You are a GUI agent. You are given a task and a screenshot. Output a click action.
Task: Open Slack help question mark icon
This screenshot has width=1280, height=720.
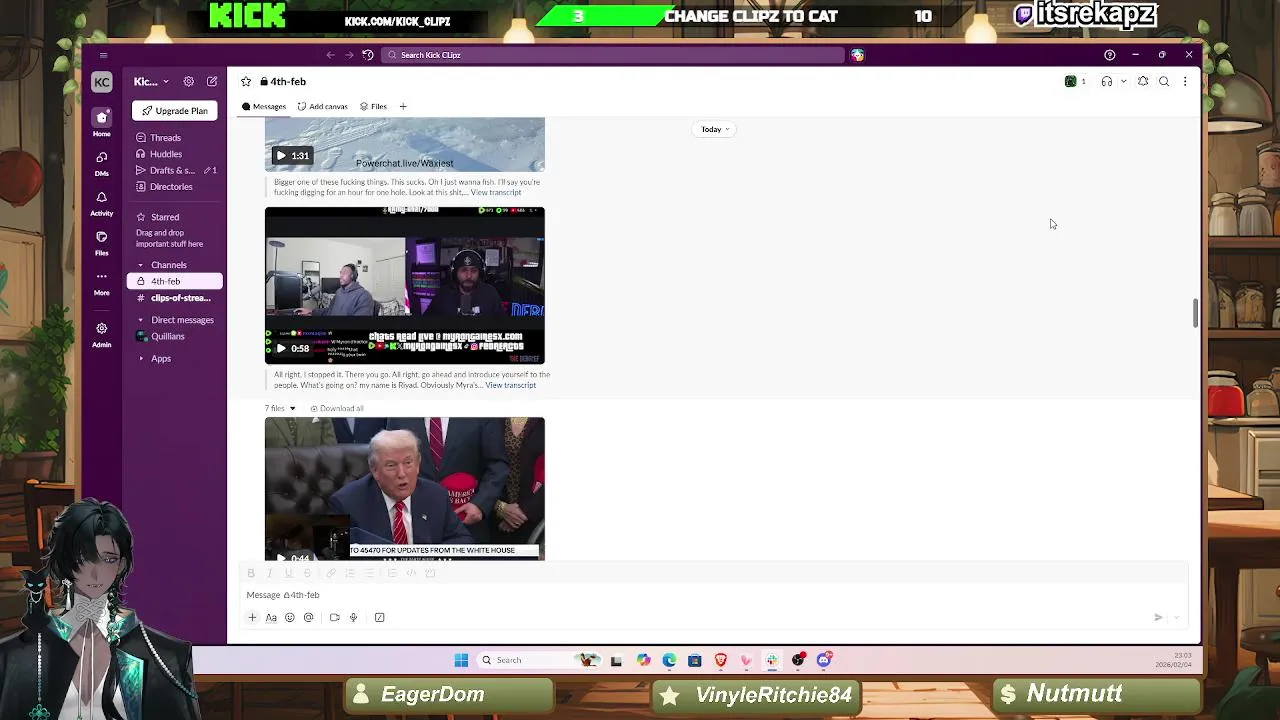(x=1109, y=55)
